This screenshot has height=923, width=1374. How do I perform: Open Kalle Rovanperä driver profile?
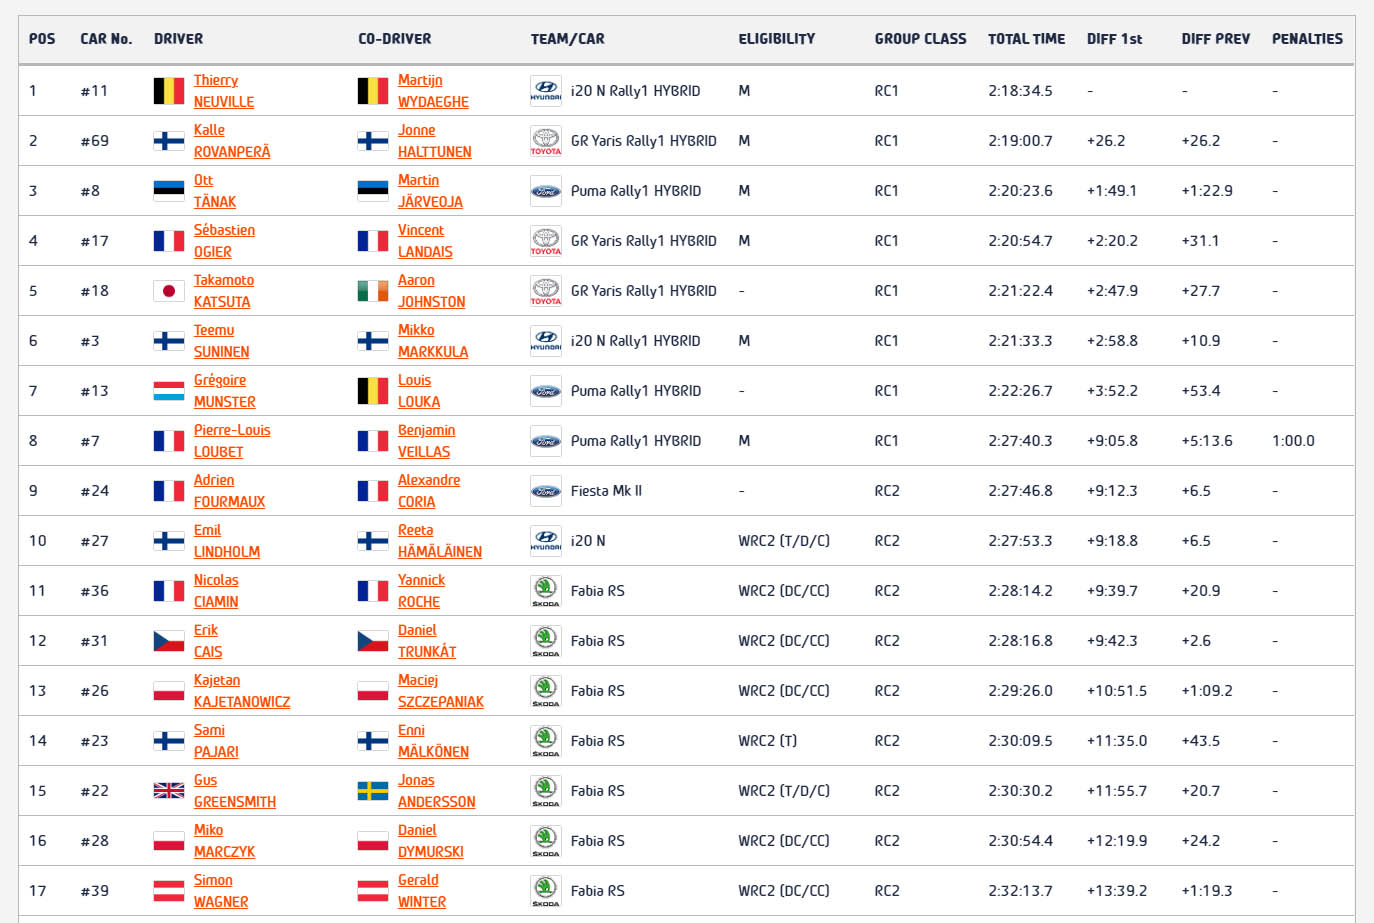pyautogui.click(x=232, y=141)
